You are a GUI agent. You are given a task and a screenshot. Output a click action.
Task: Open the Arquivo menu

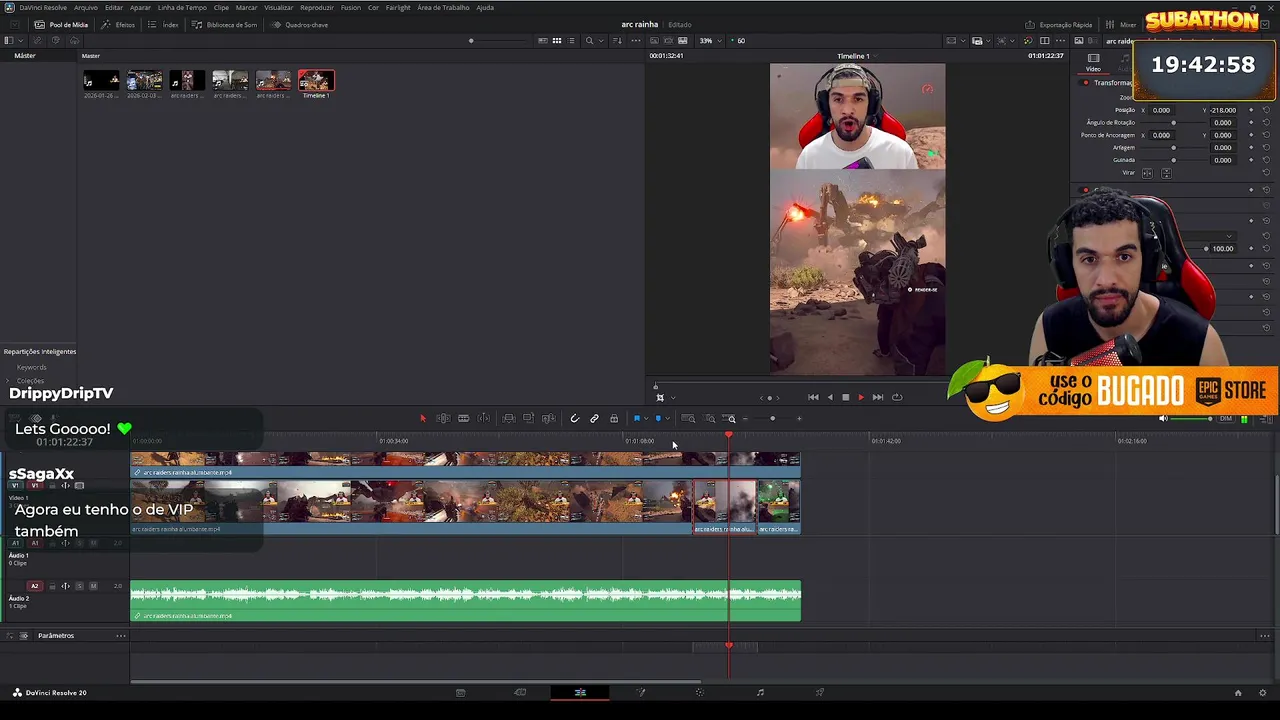click(86, 7)
